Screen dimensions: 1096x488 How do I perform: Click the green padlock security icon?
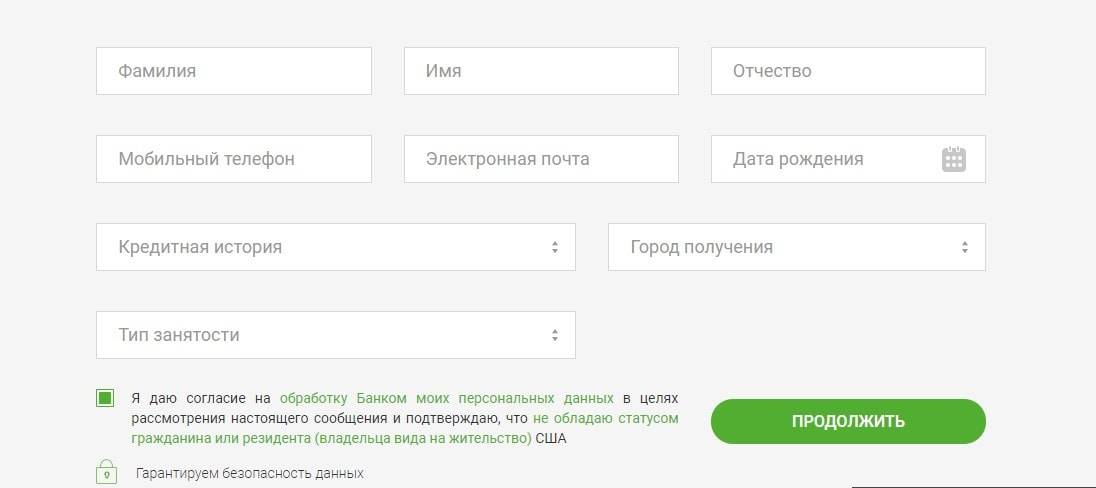tap(106, 471)
